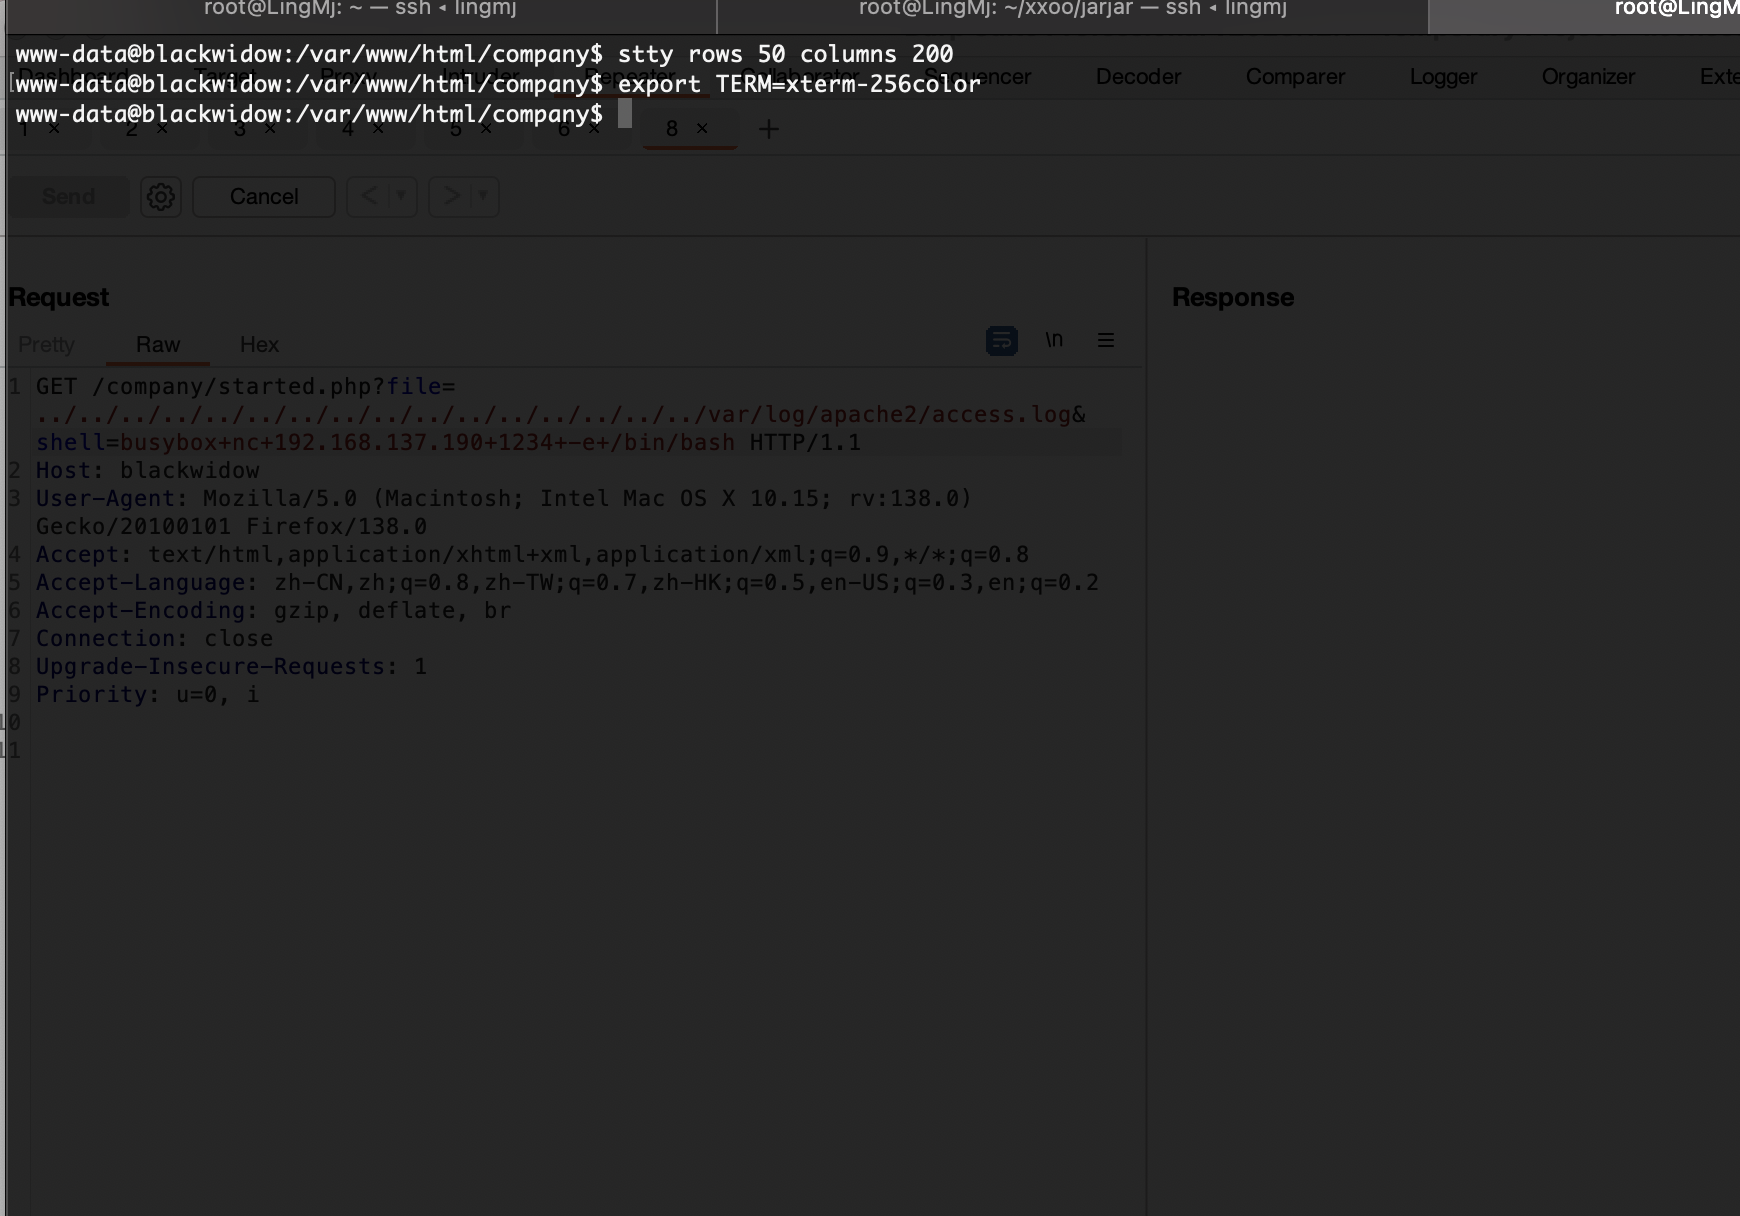1740x1216 pixels.
Task: Open the back-history dropdown arrow
Action: (x=401, y=196)
